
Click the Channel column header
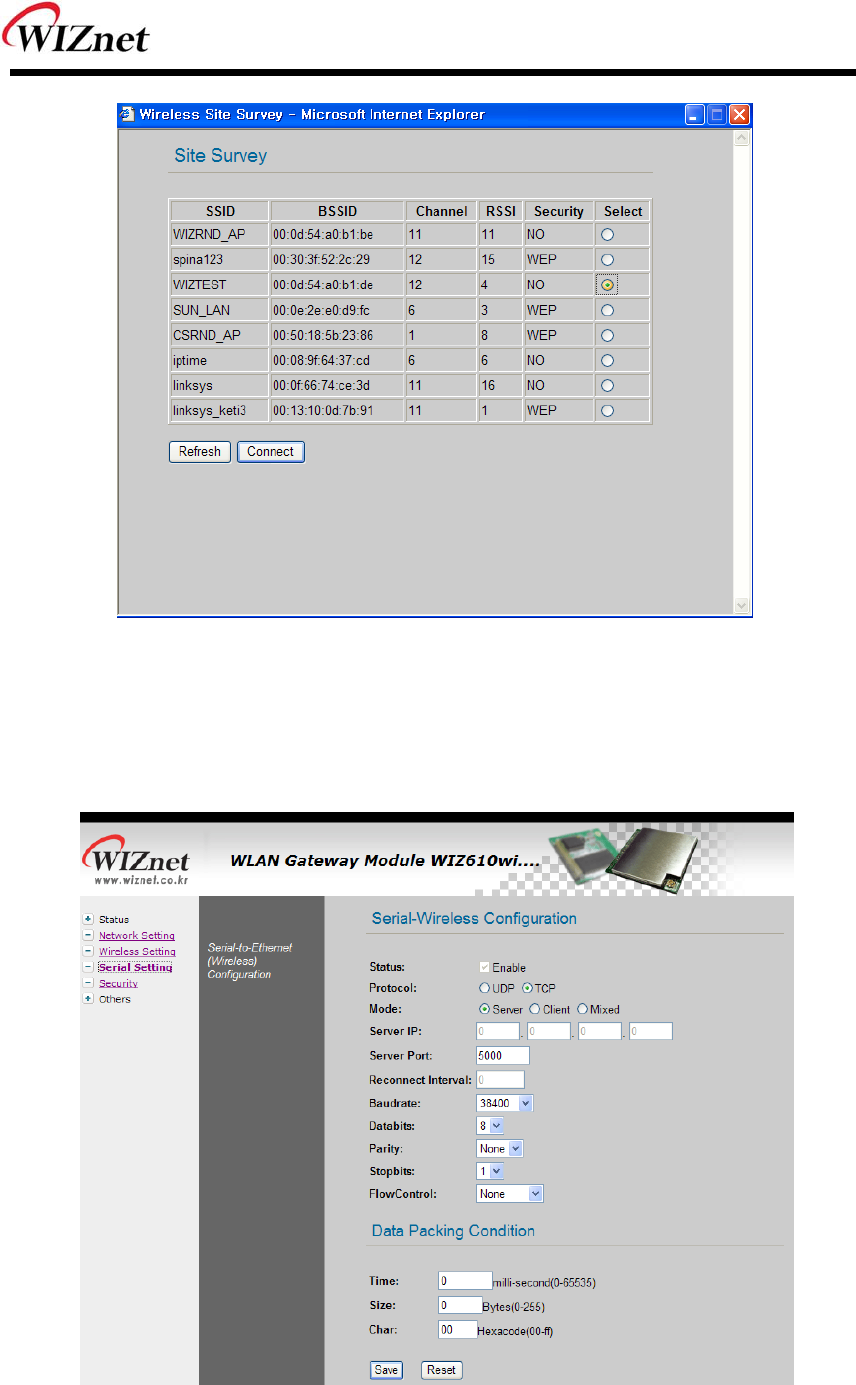tap(441, 211)
